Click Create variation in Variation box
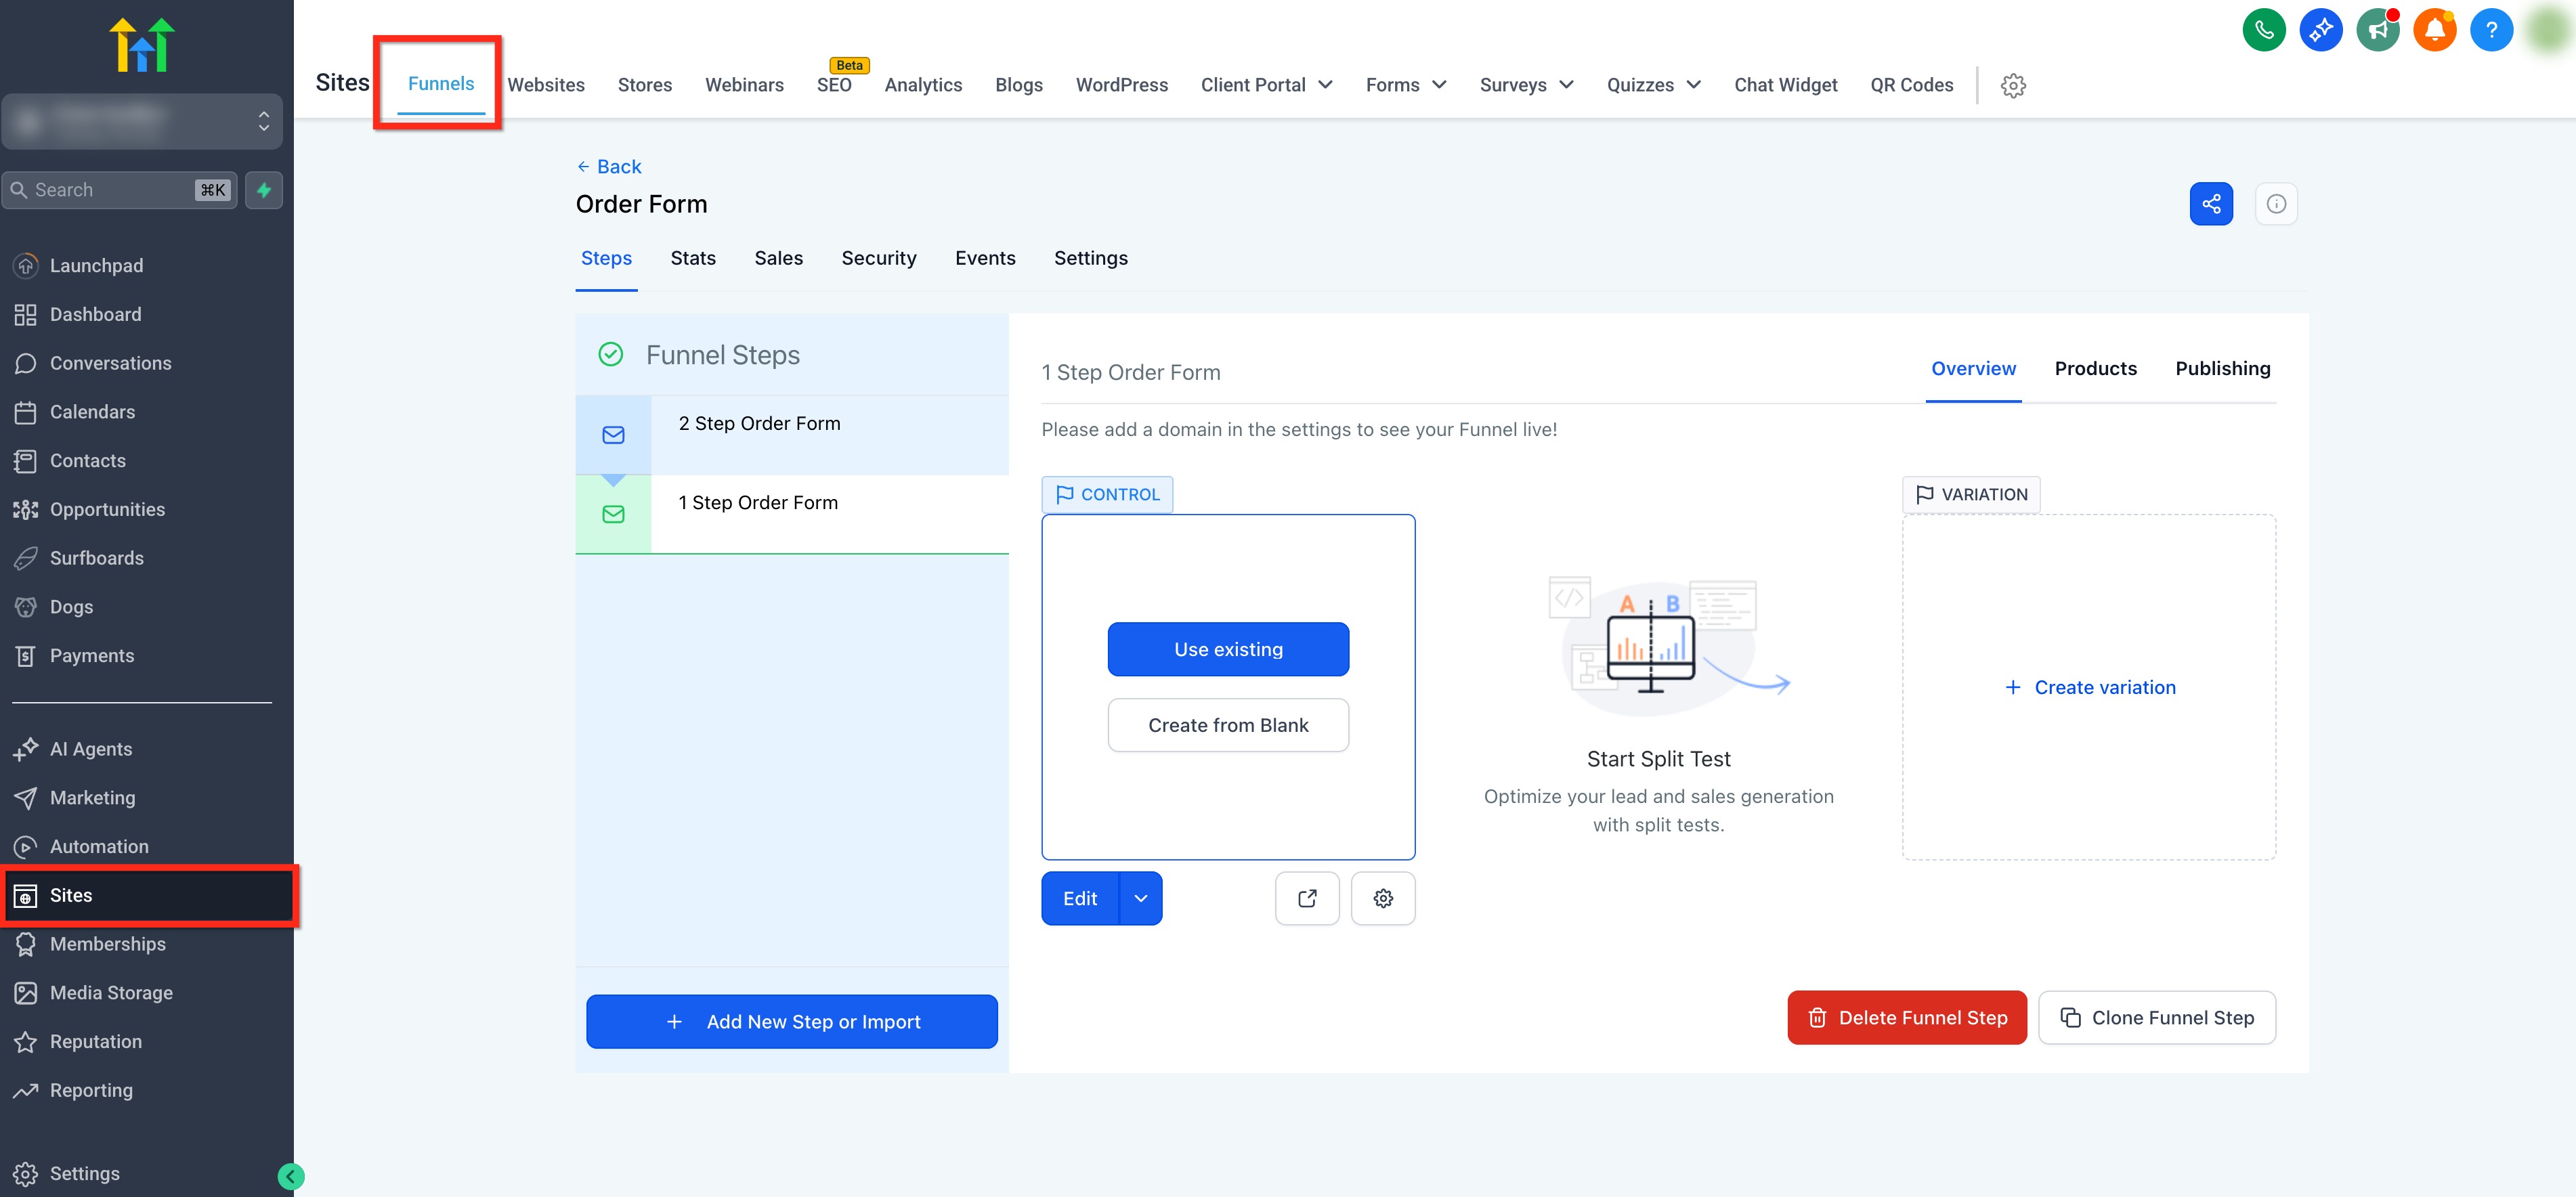Viewport: 2576px width, 1197px height. point(2089,687)
